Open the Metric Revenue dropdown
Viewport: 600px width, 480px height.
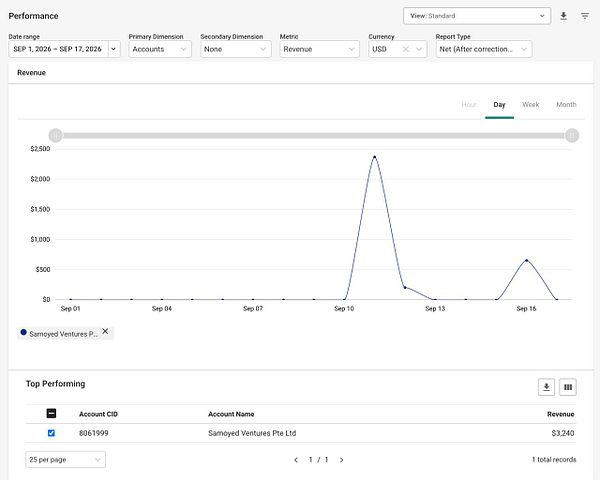point(320,49)
